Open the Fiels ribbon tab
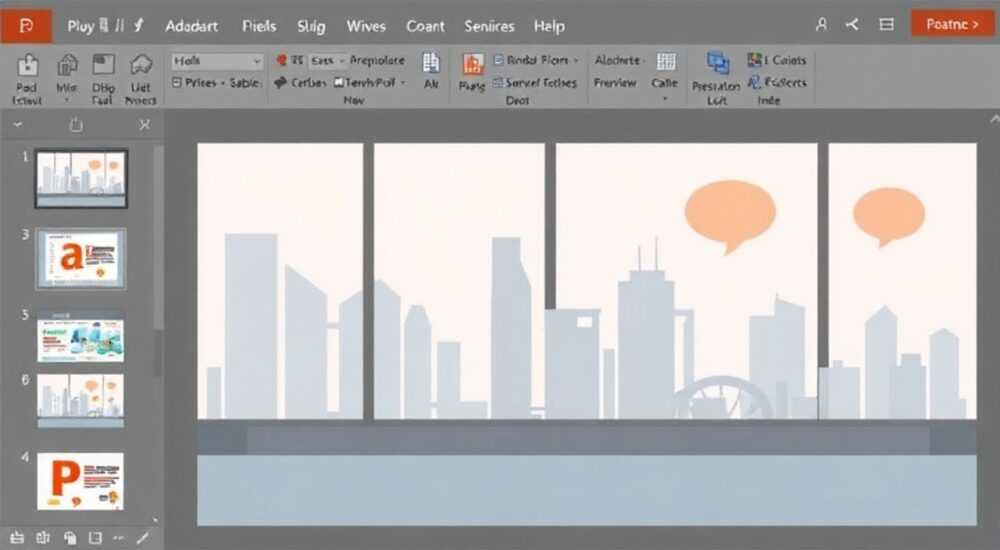 (259, 26)
